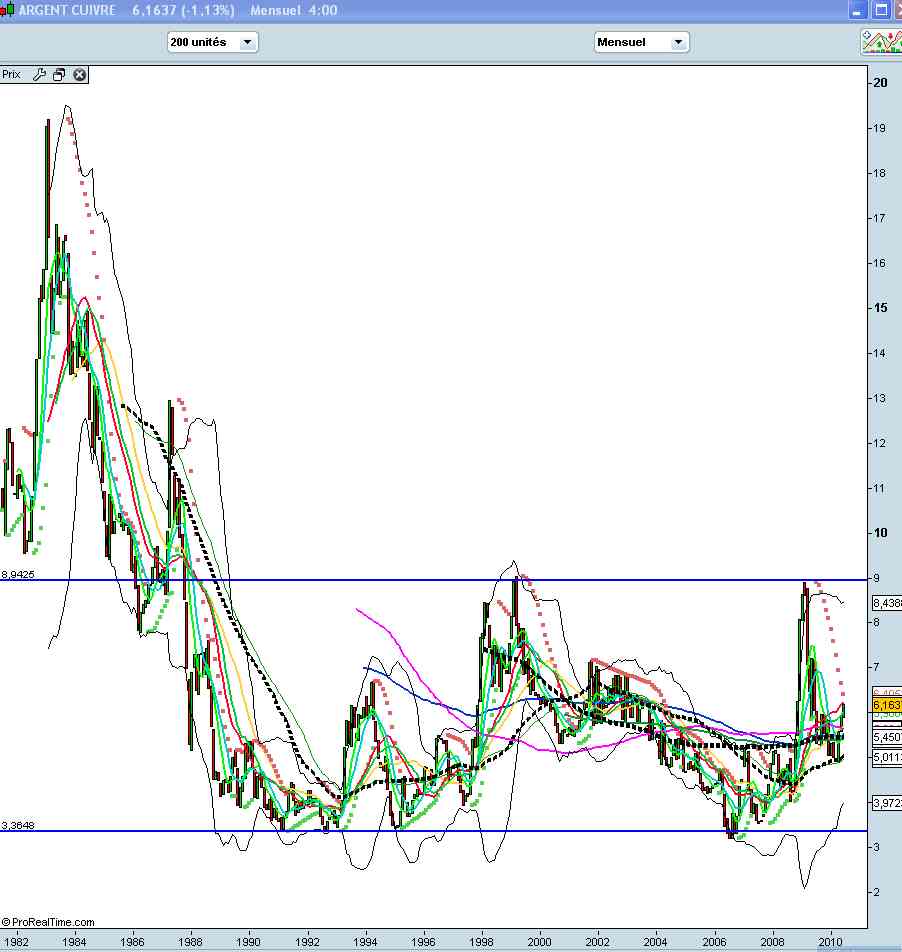902x952 pixels.
Task: Click the Prix panel label
Action: click(12, 74)
